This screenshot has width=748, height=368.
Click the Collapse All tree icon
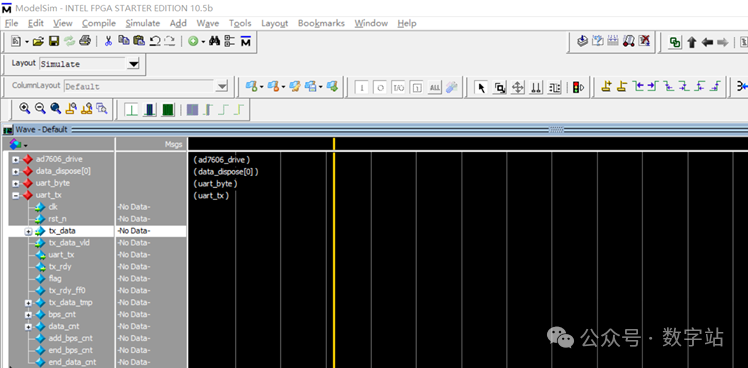[230, 42]
